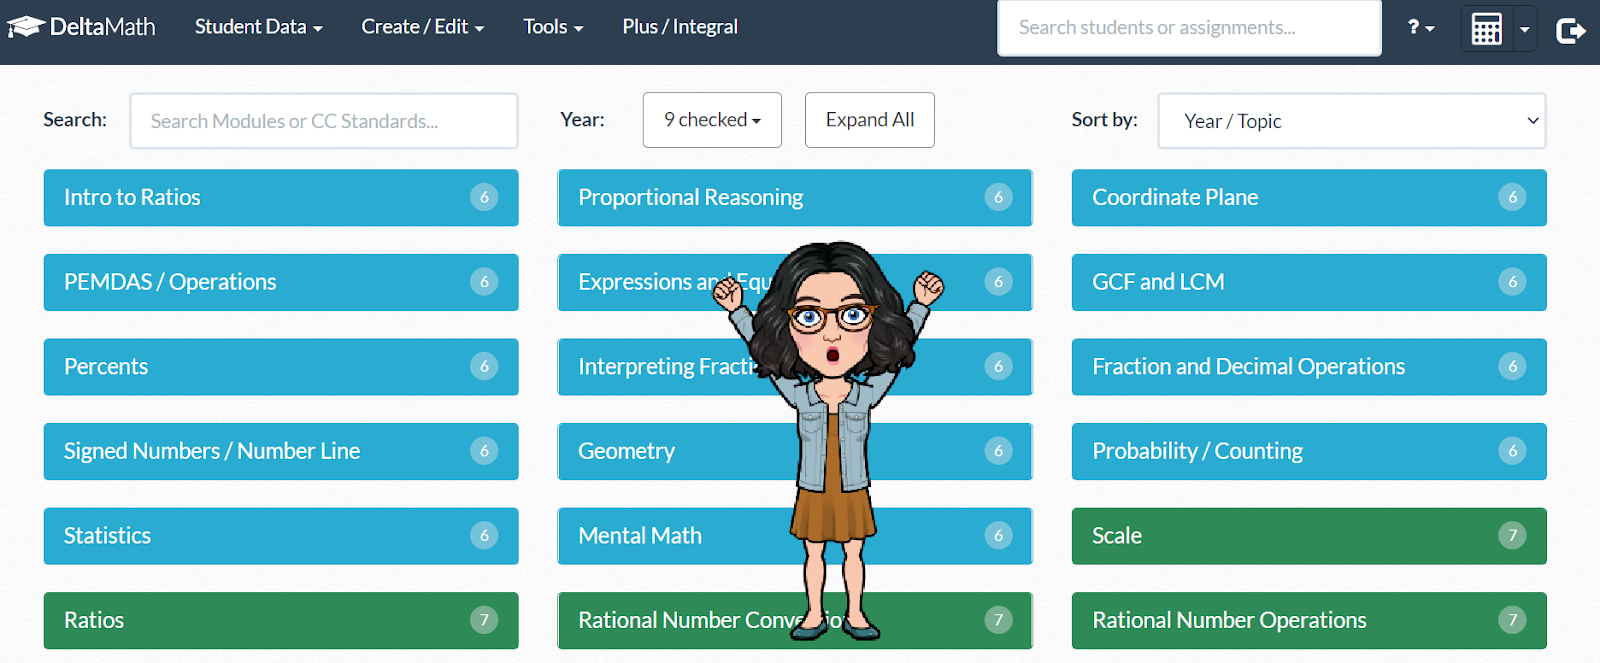
Task: Click grade 6 badge on Interpreting Fractions
Action: (998, 367)
